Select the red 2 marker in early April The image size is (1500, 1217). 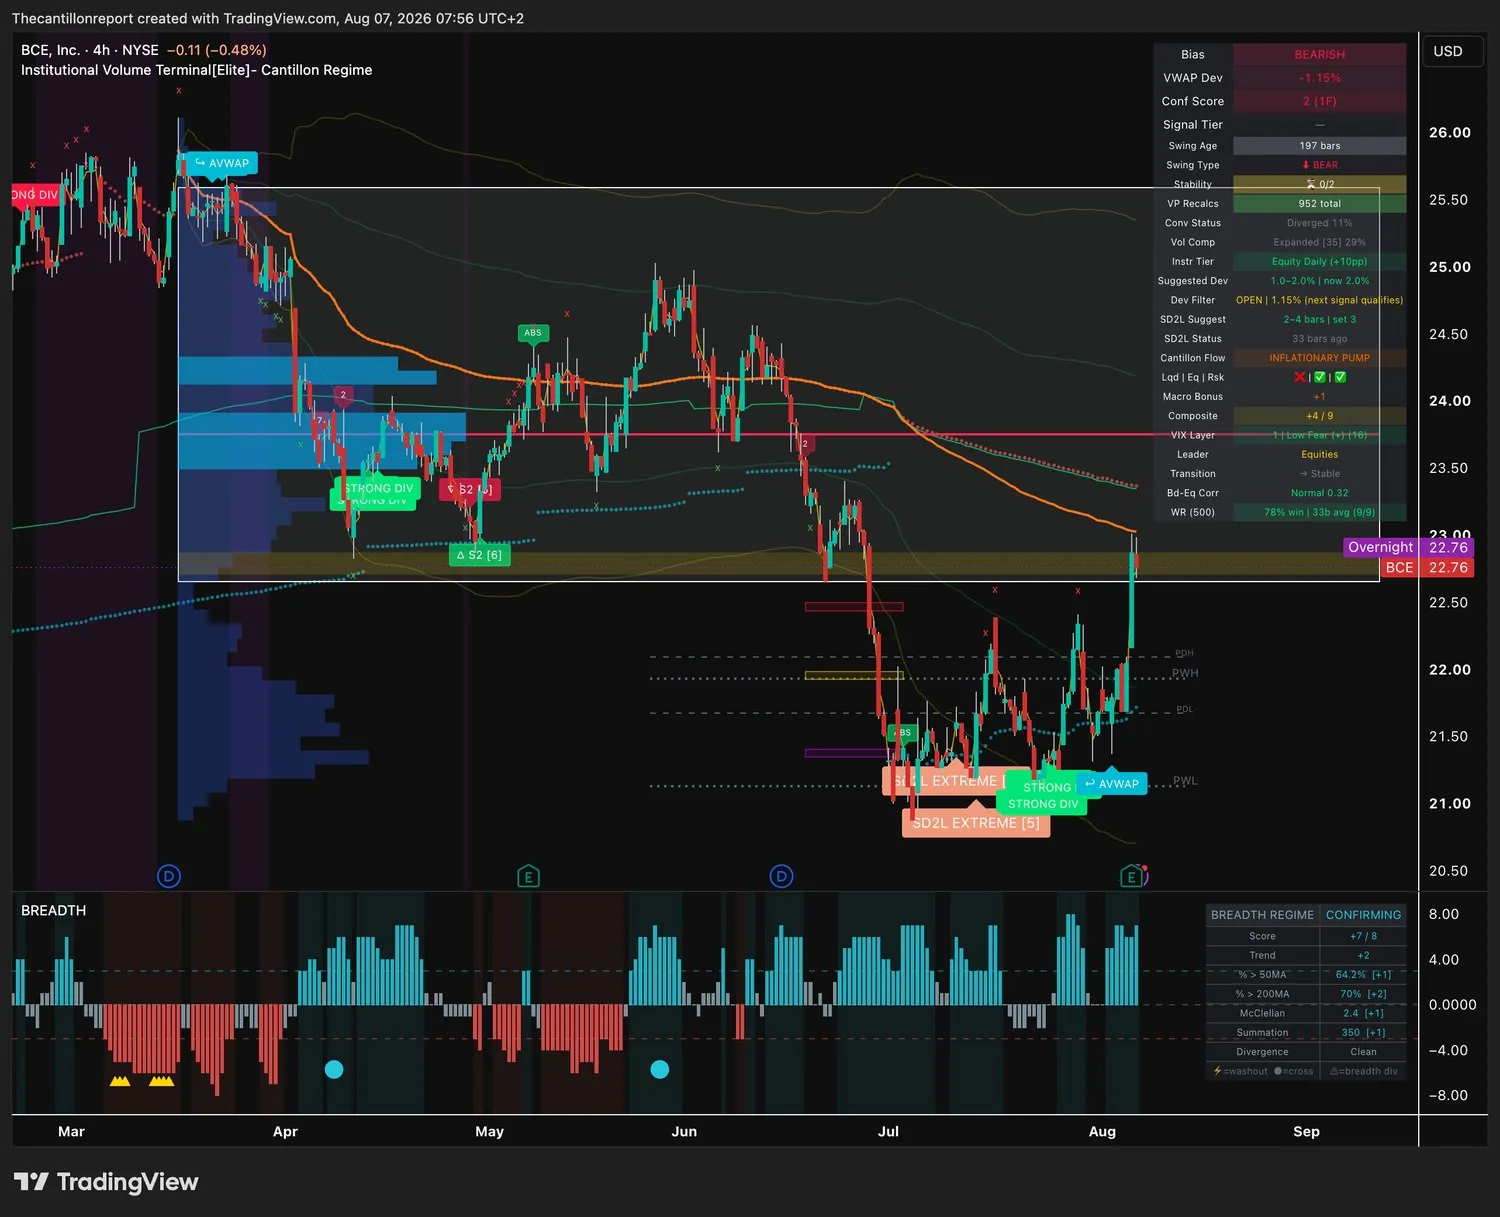tap(343, 395)
